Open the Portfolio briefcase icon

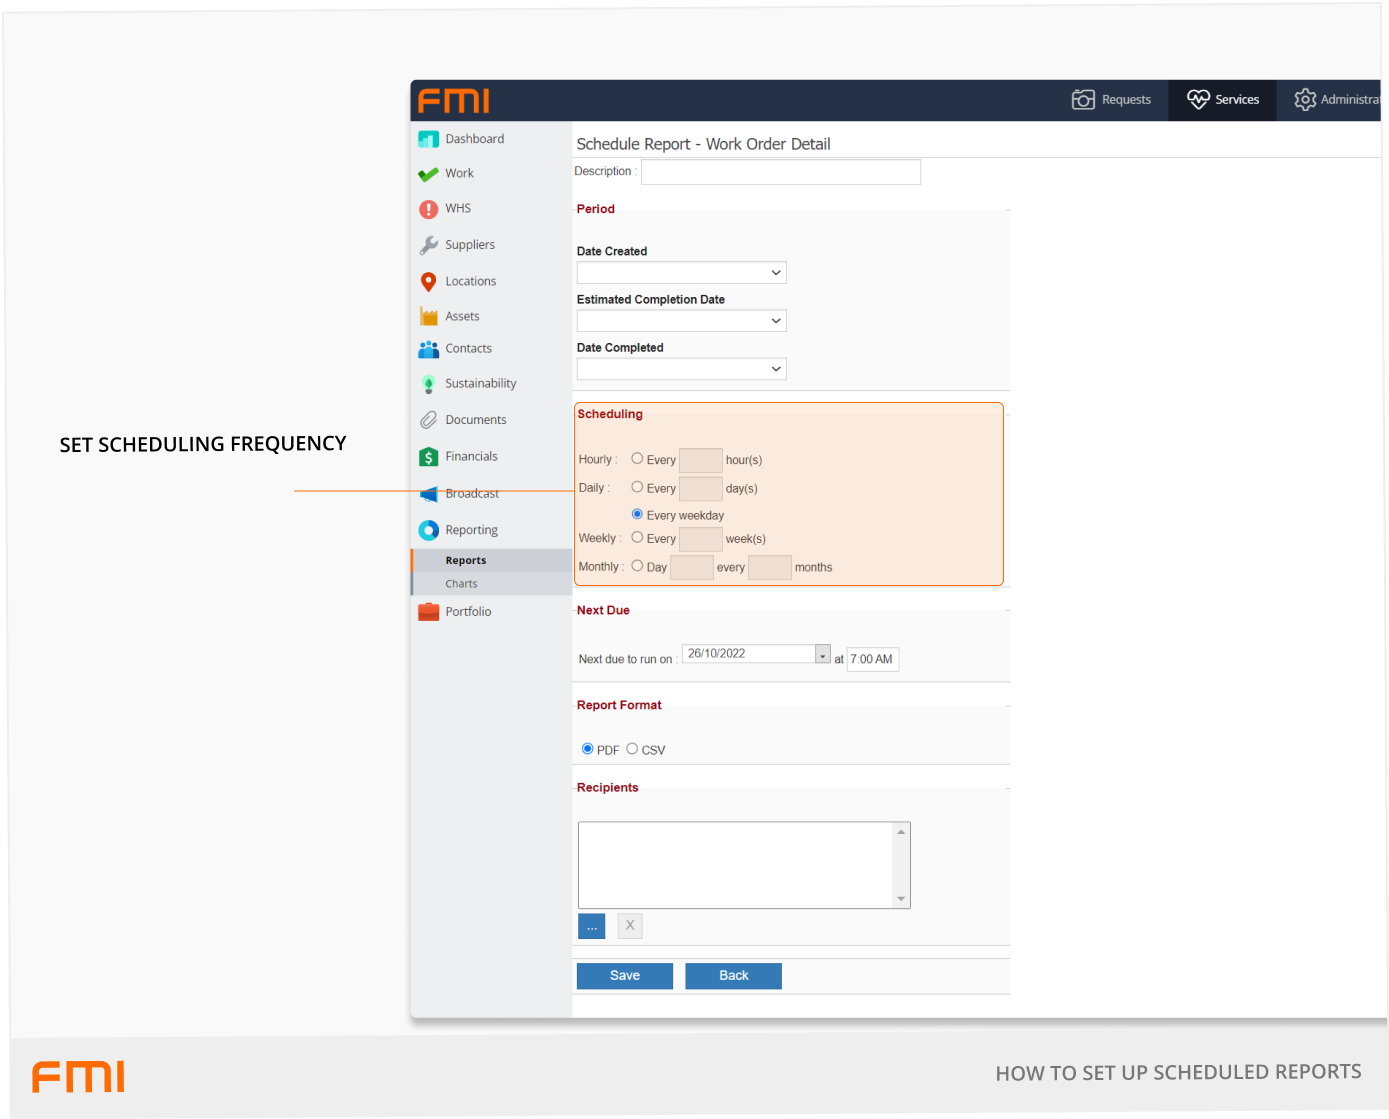(x=428, y=612)
